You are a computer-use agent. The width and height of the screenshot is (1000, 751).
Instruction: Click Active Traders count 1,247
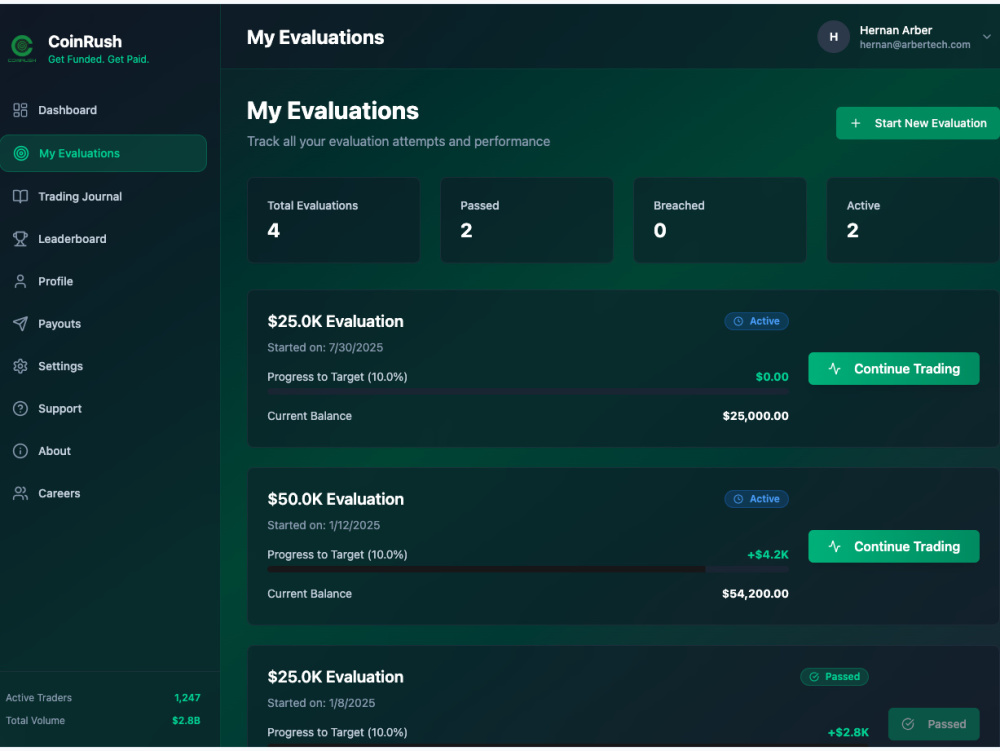tap(188, 698)
